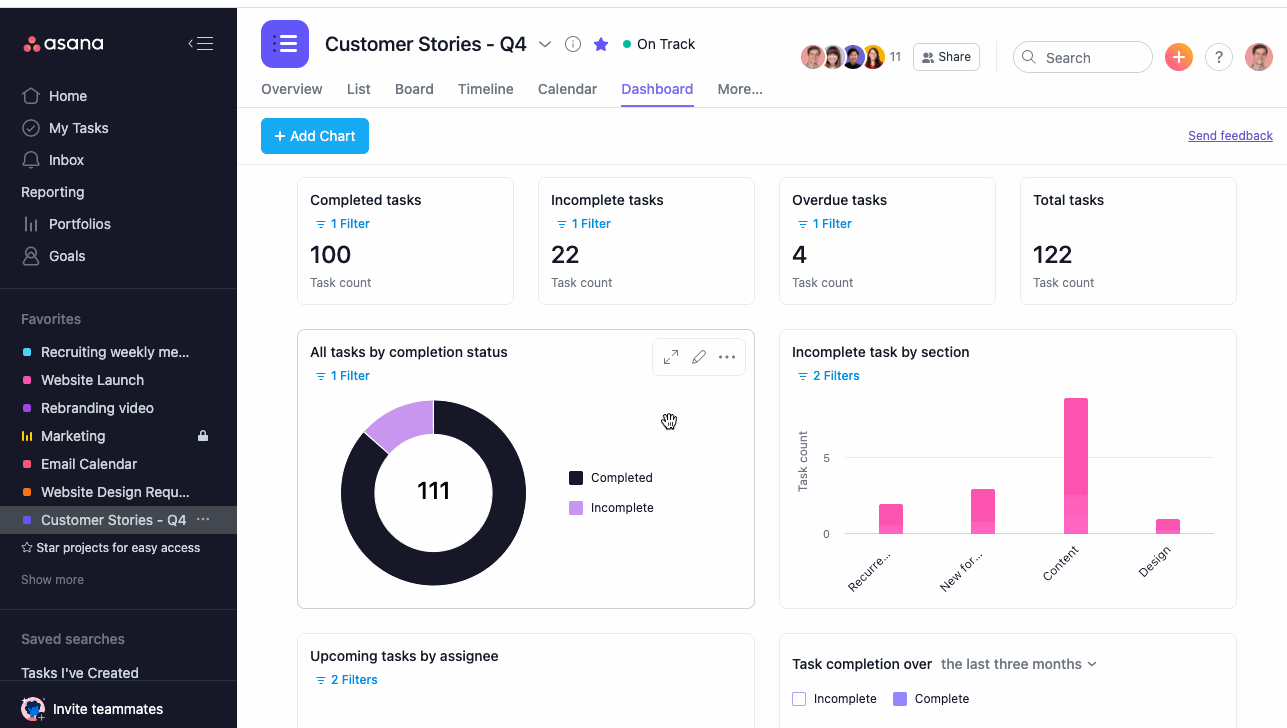This screenshot has height=728, width=1287.
Task: Open 'the last three months' dropdown
Action: [x=1018, y=664]
